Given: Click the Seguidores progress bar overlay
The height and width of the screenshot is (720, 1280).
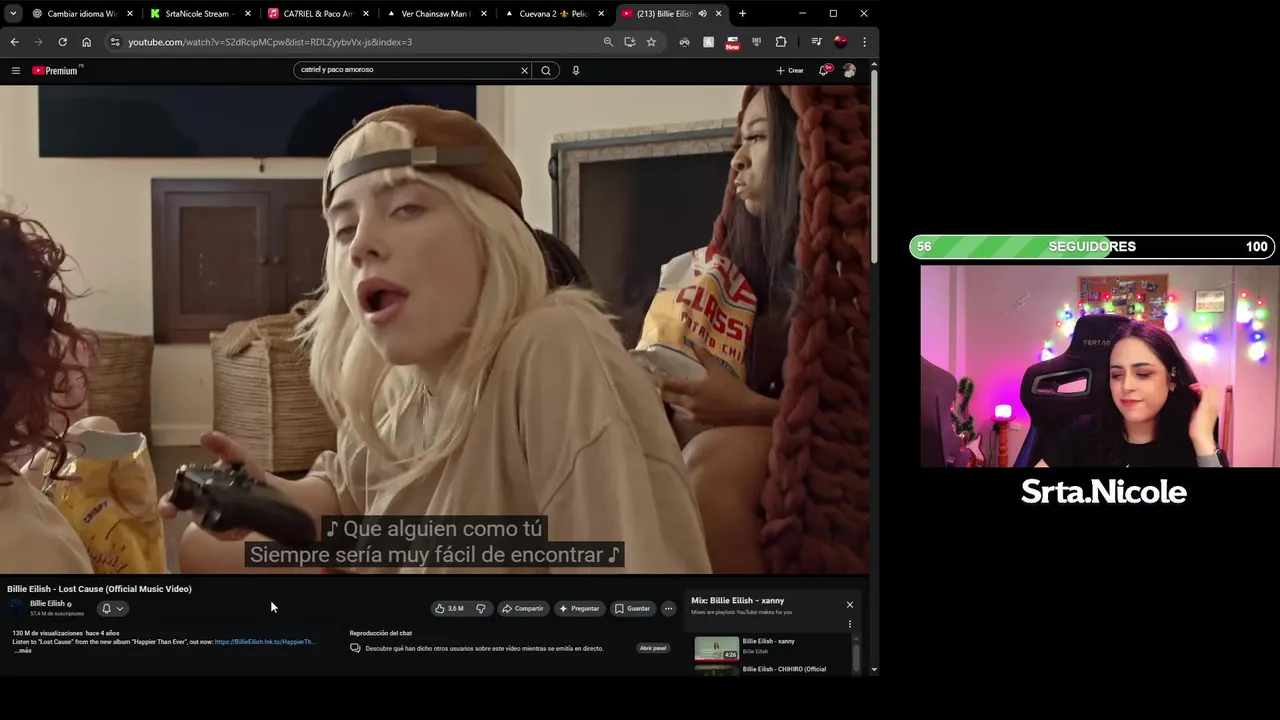Looking at the screenshot, I should [1092, 247].
